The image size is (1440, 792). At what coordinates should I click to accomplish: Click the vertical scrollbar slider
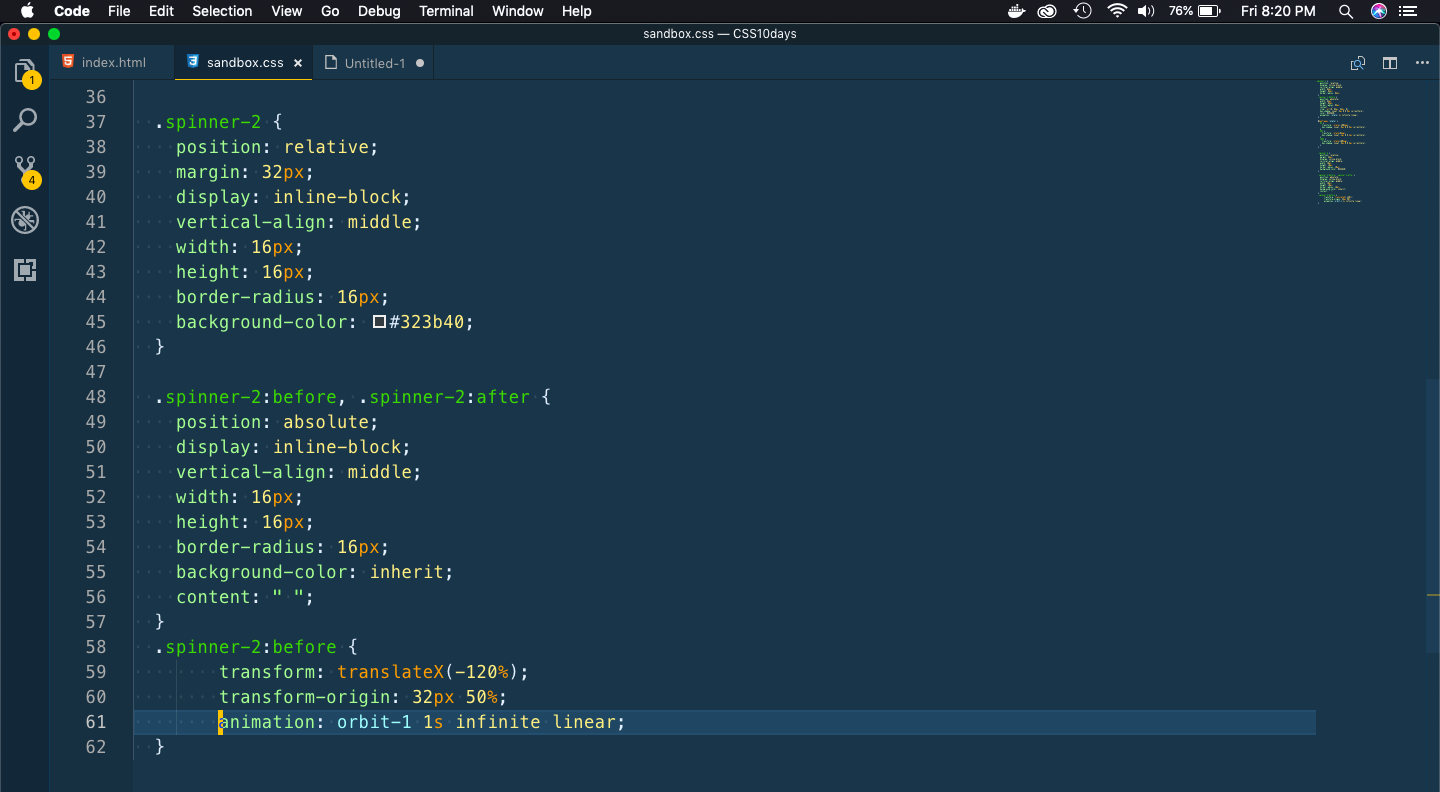pos(1433,515)
